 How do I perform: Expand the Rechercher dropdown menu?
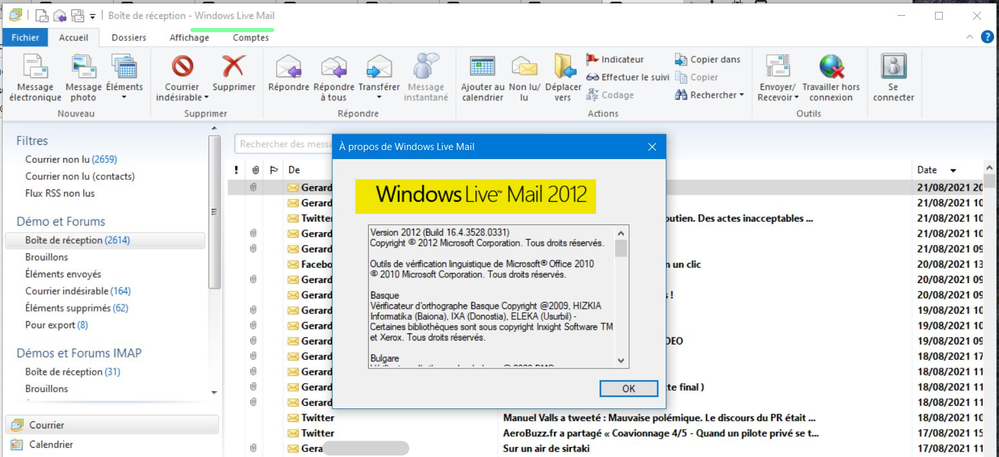pos(741,95)
